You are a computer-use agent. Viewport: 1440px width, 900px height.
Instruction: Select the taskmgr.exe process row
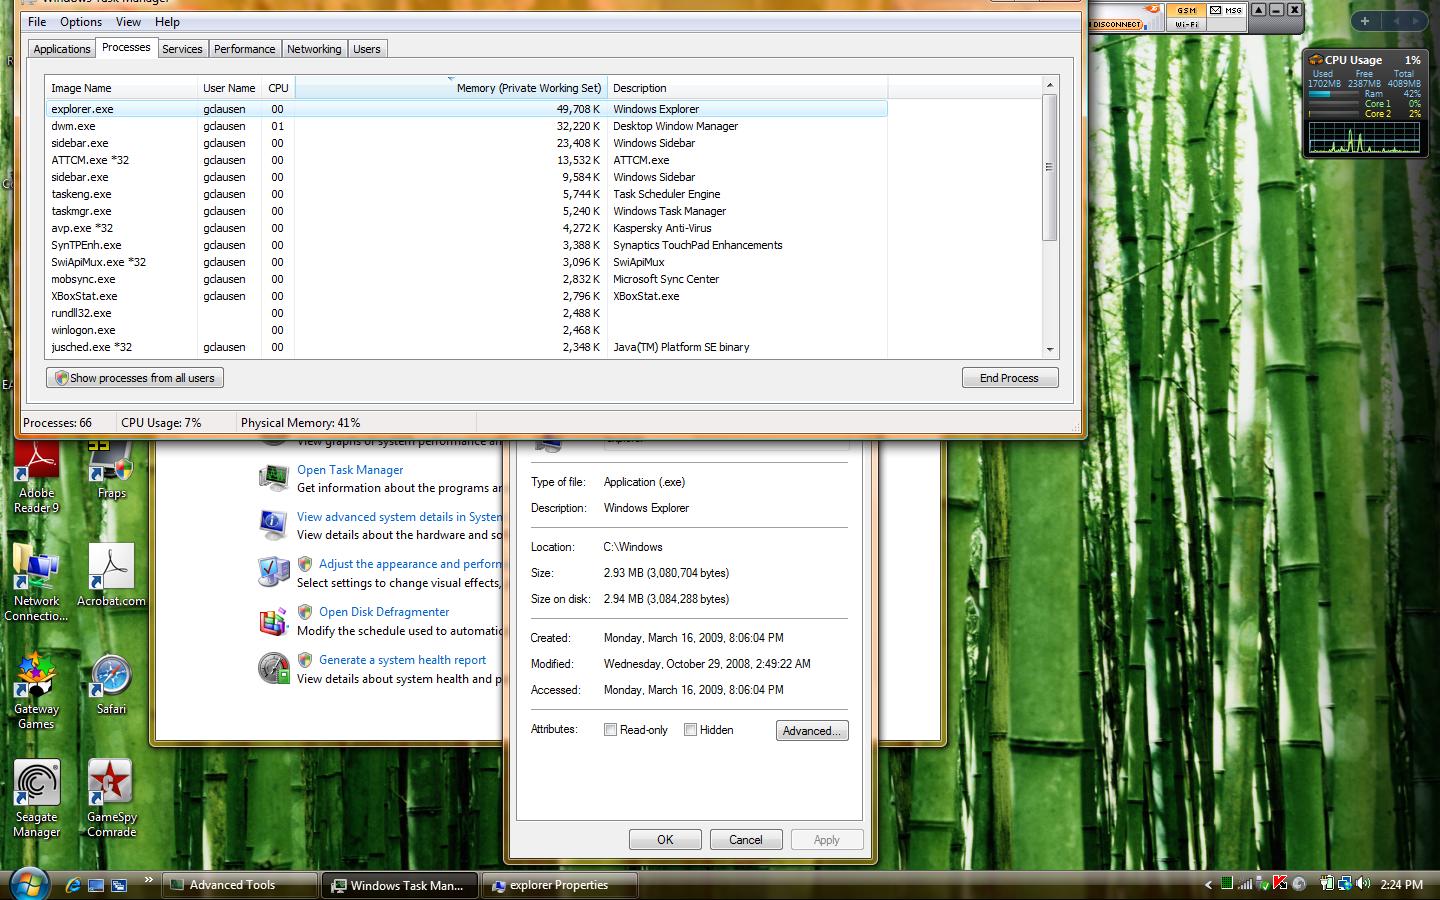point(466,211)
